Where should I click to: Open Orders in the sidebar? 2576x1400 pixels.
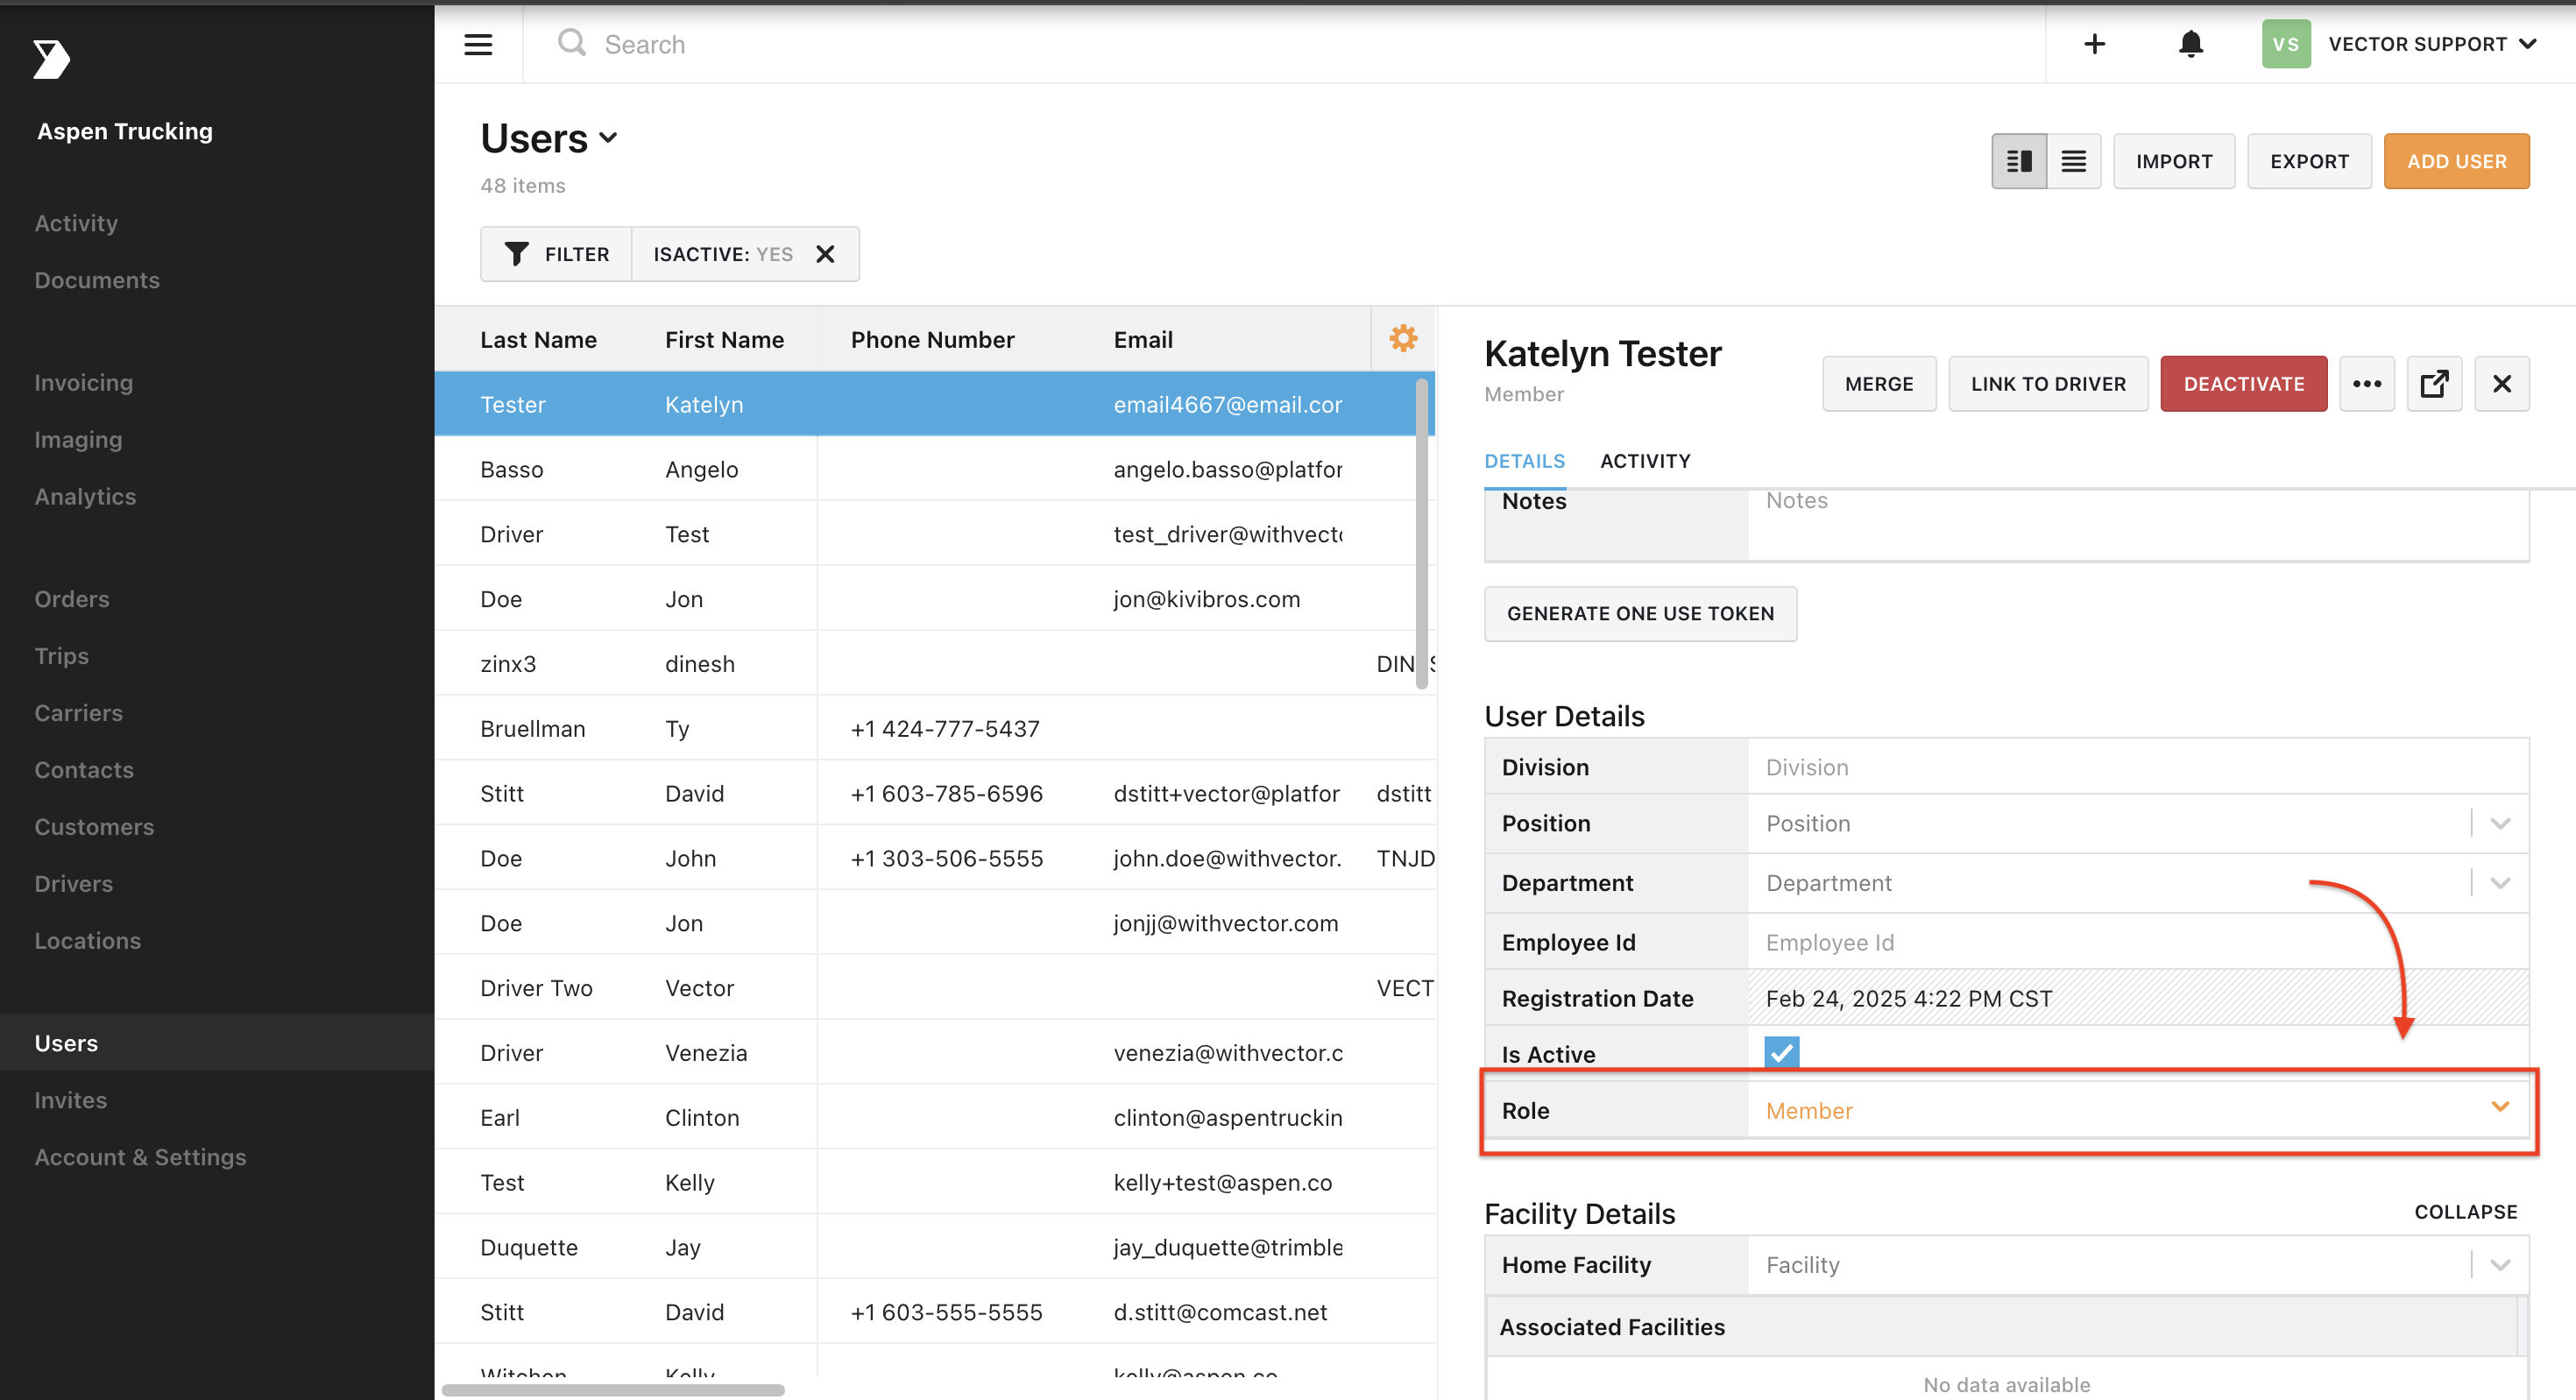pyautogui.click(x=72, y=599)
